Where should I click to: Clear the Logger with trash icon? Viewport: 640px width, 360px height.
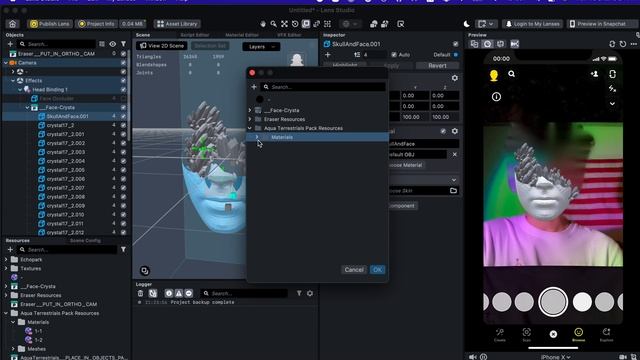click(x=140, y=293)
